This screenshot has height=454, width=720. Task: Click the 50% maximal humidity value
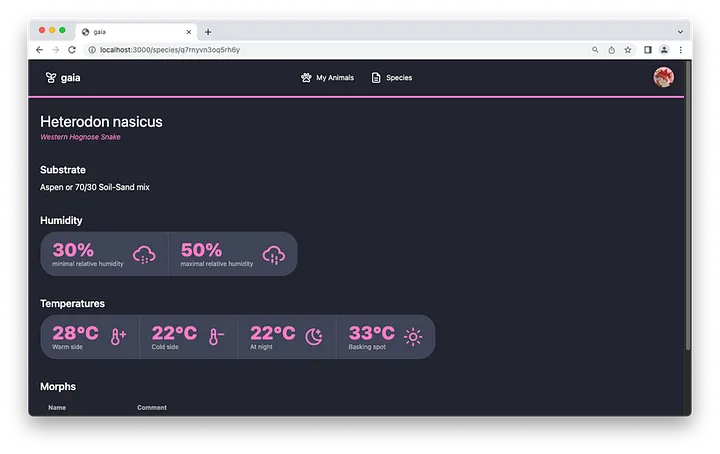pyautogui.click(x=201, y=250)
